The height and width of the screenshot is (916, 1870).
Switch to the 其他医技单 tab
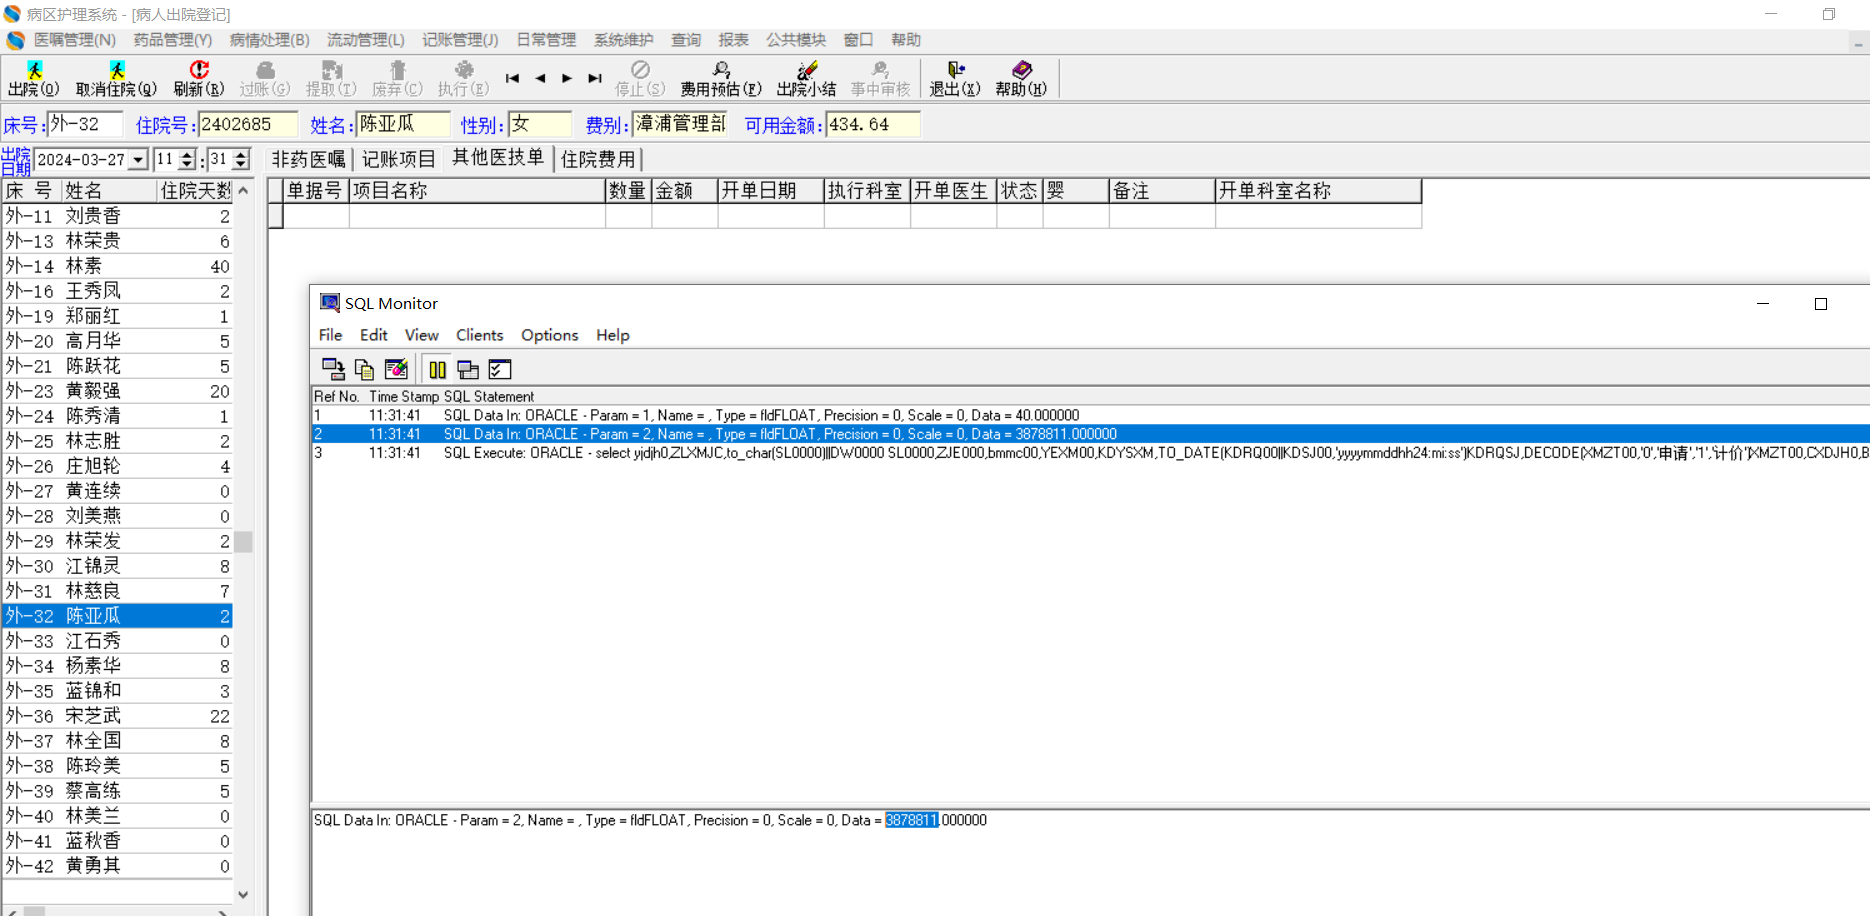(x=498, y=158)
